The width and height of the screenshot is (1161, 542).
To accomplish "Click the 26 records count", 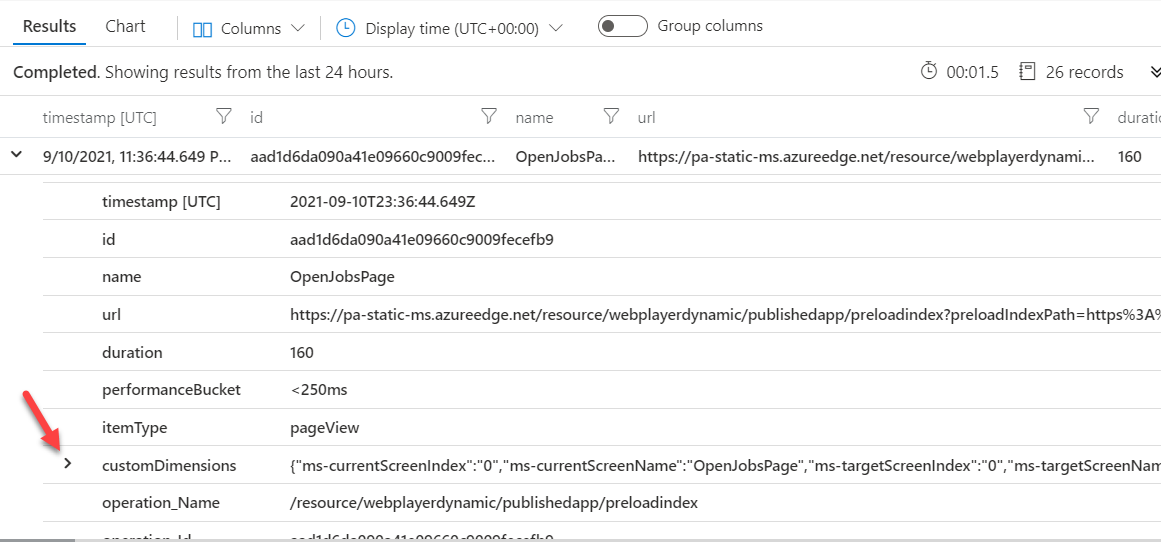I will pyautogui.click(x=1084, y=72).
